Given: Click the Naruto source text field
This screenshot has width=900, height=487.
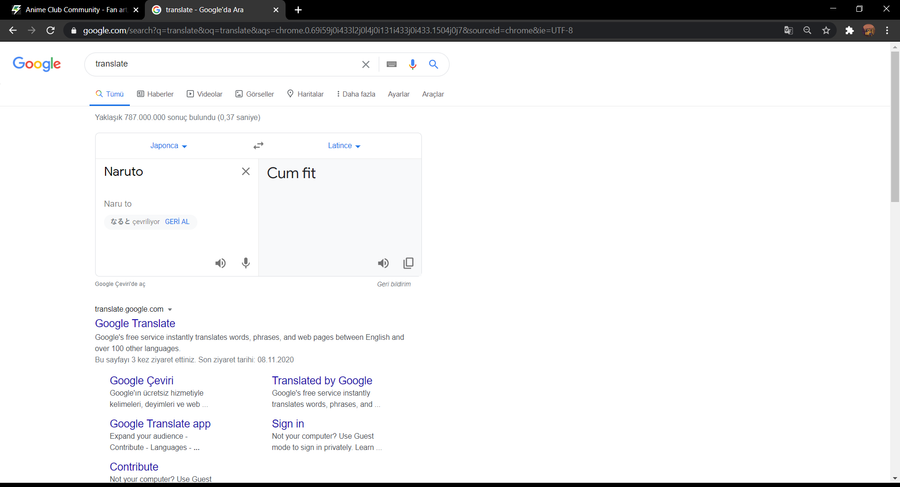Looking at the screenshot, I should [123, 171].
